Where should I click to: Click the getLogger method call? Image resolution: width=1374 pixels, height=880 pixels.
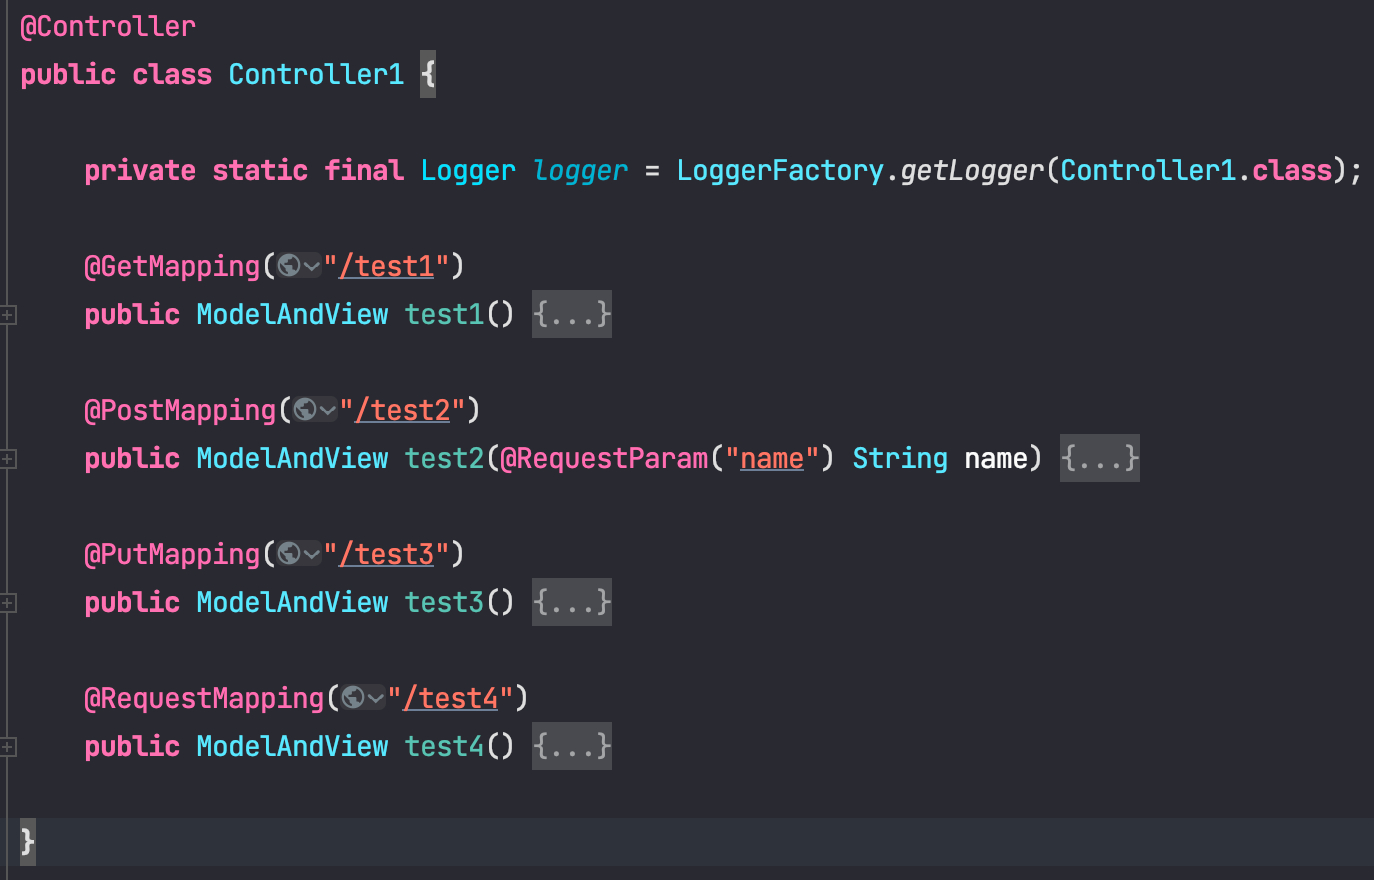(972, 170)
